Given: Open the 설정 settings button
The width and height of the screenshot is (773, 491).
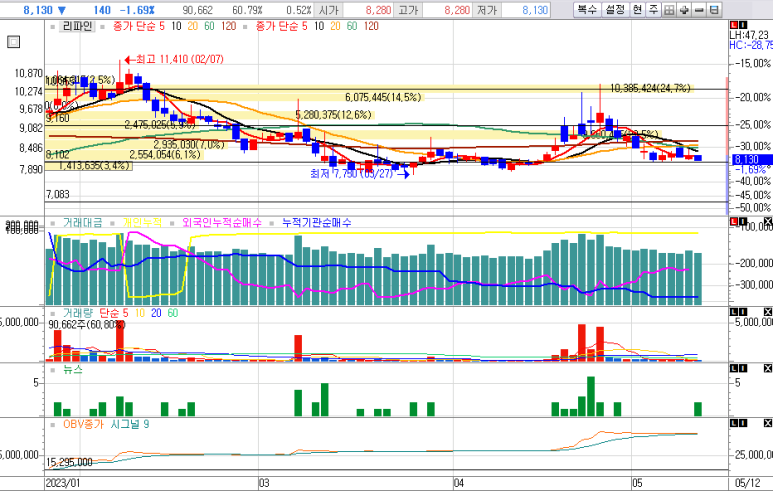Looking at the screenshot, I should click(615, 10).
